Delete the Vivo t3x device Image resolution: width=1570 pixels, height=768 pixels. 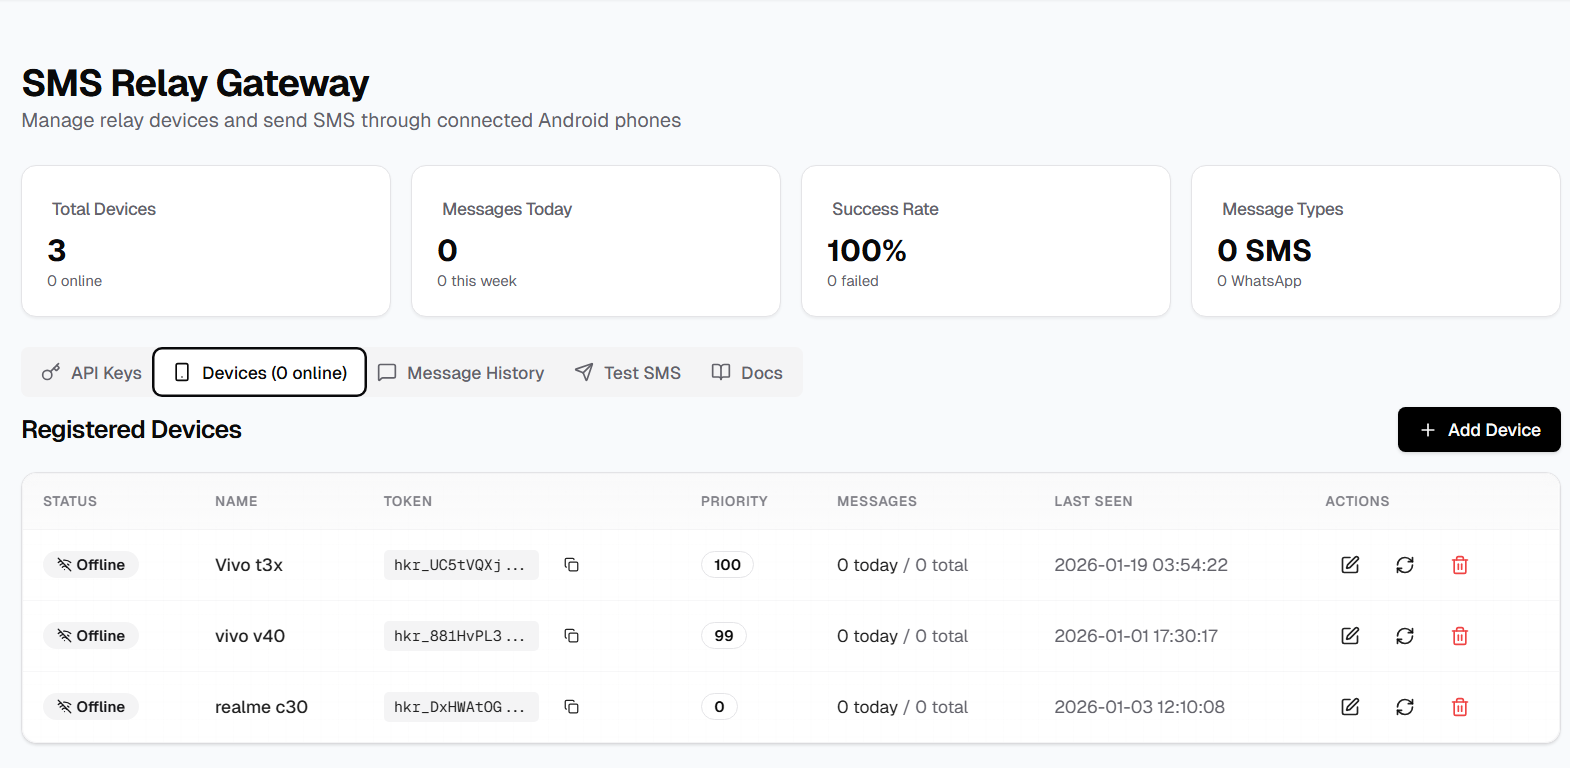(1460, 565)
